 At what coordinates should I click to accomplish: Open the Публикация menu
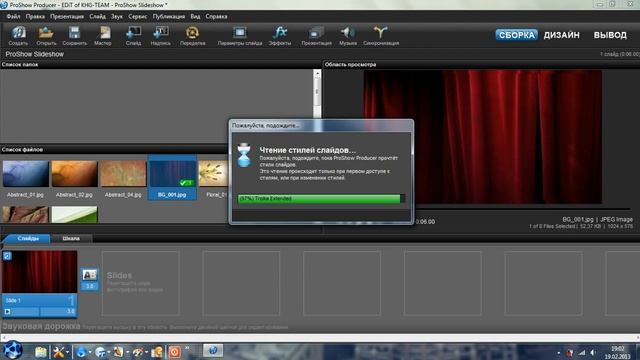169,17
